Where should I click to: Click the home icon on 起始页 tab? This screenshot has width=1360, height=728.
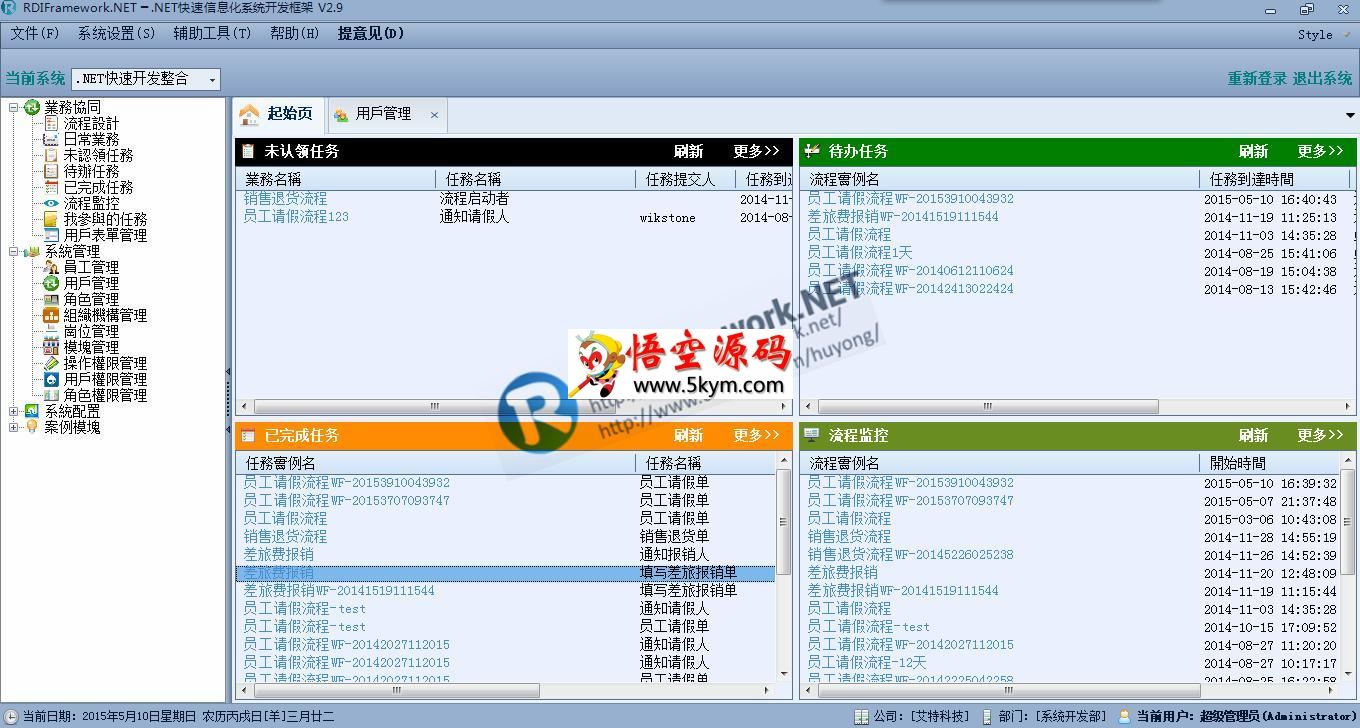(x=250, y=114)
